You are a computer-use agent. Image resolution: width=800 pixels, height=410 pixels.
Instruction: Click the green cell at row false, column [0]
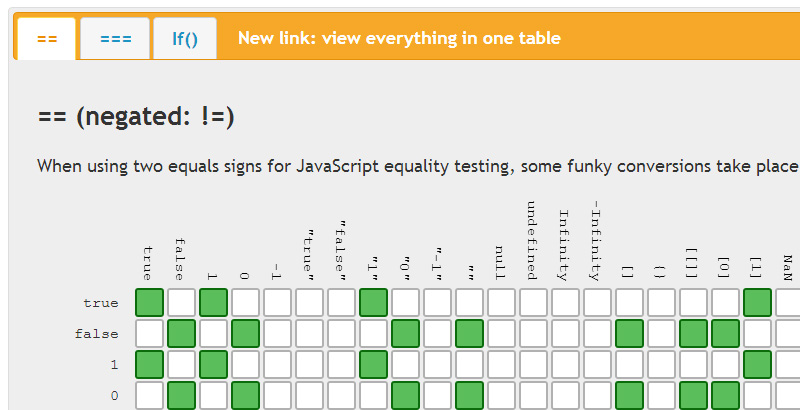(726, 335)
